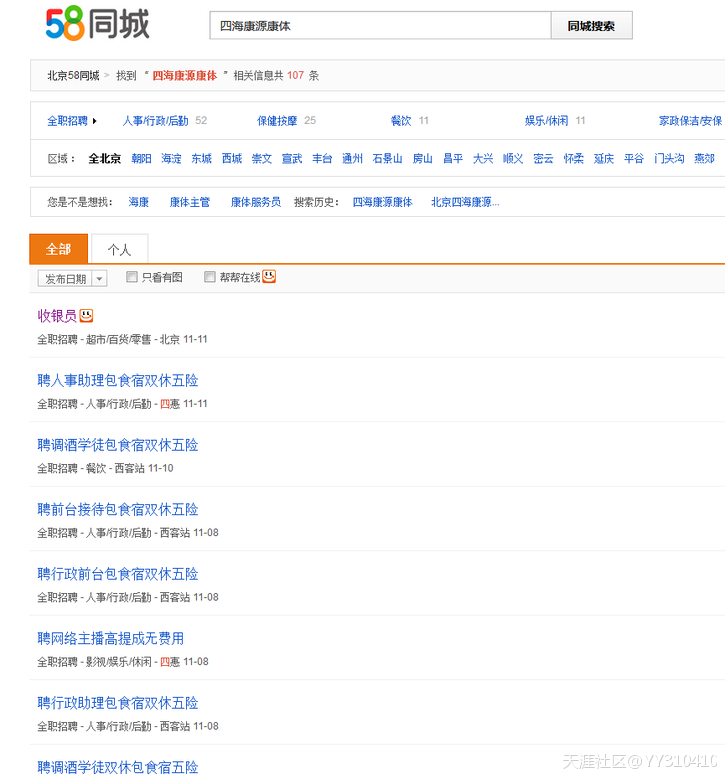The width and height of the screenshot is (725, 779).
Task: Select the 顺义 district
Action: [513, 158]
